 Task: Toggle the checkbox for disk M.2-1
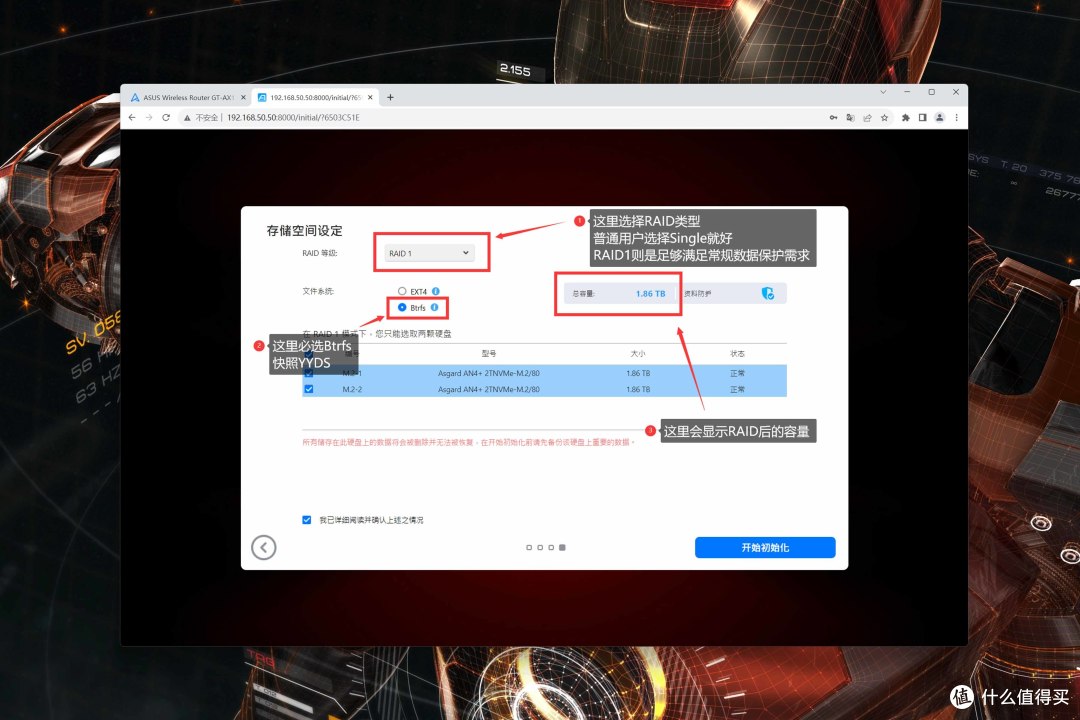309,373
